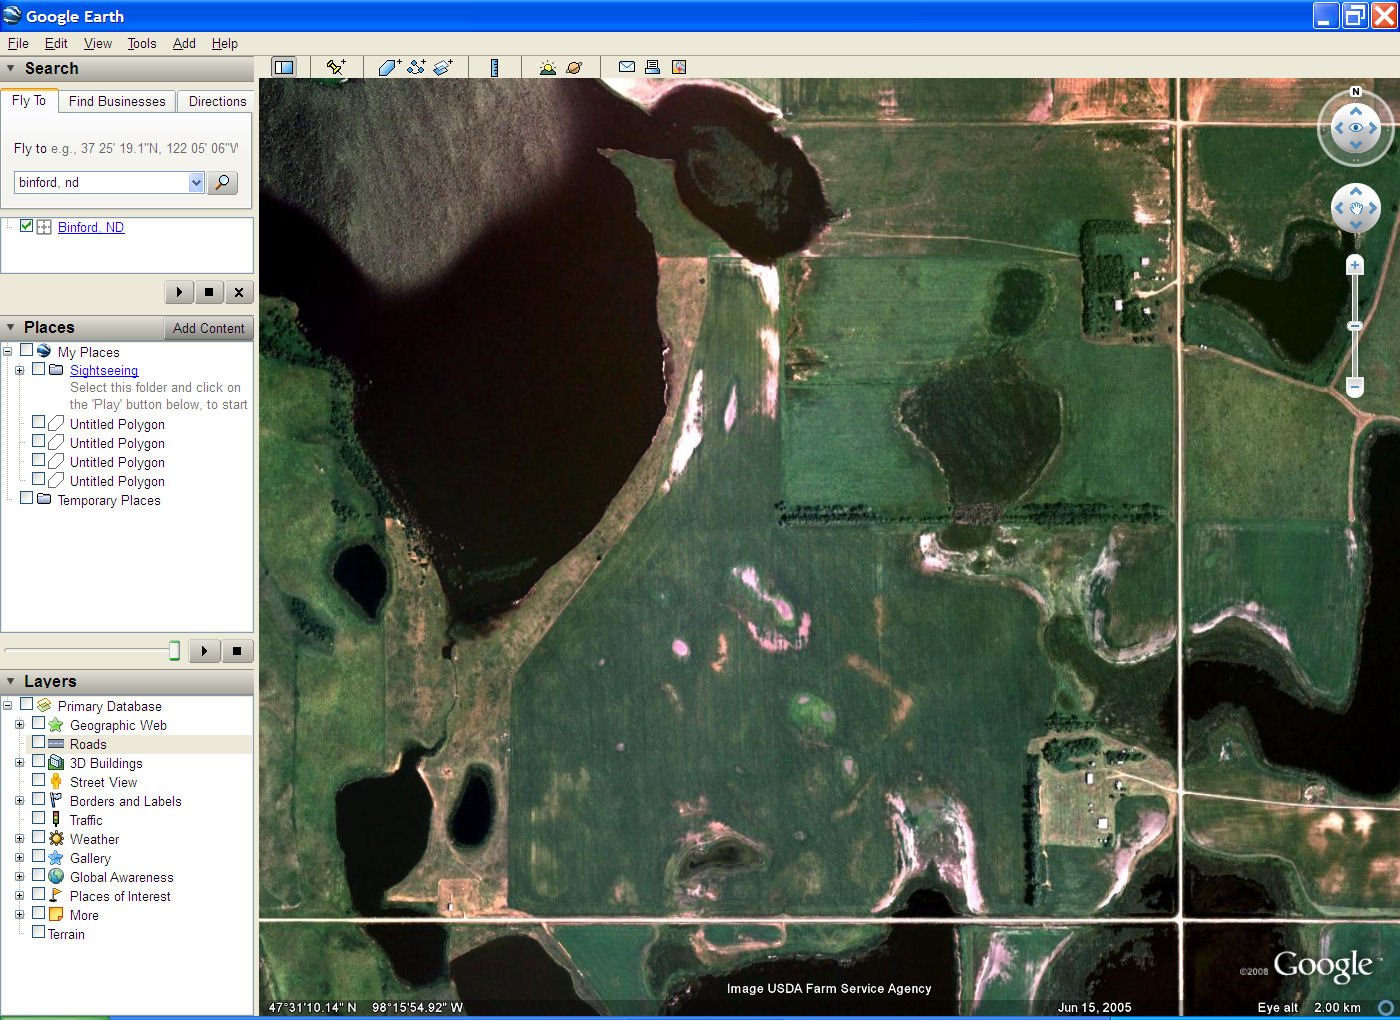
Task: Select the Add Image Overlay icon
Action: (x=443, y=67)
